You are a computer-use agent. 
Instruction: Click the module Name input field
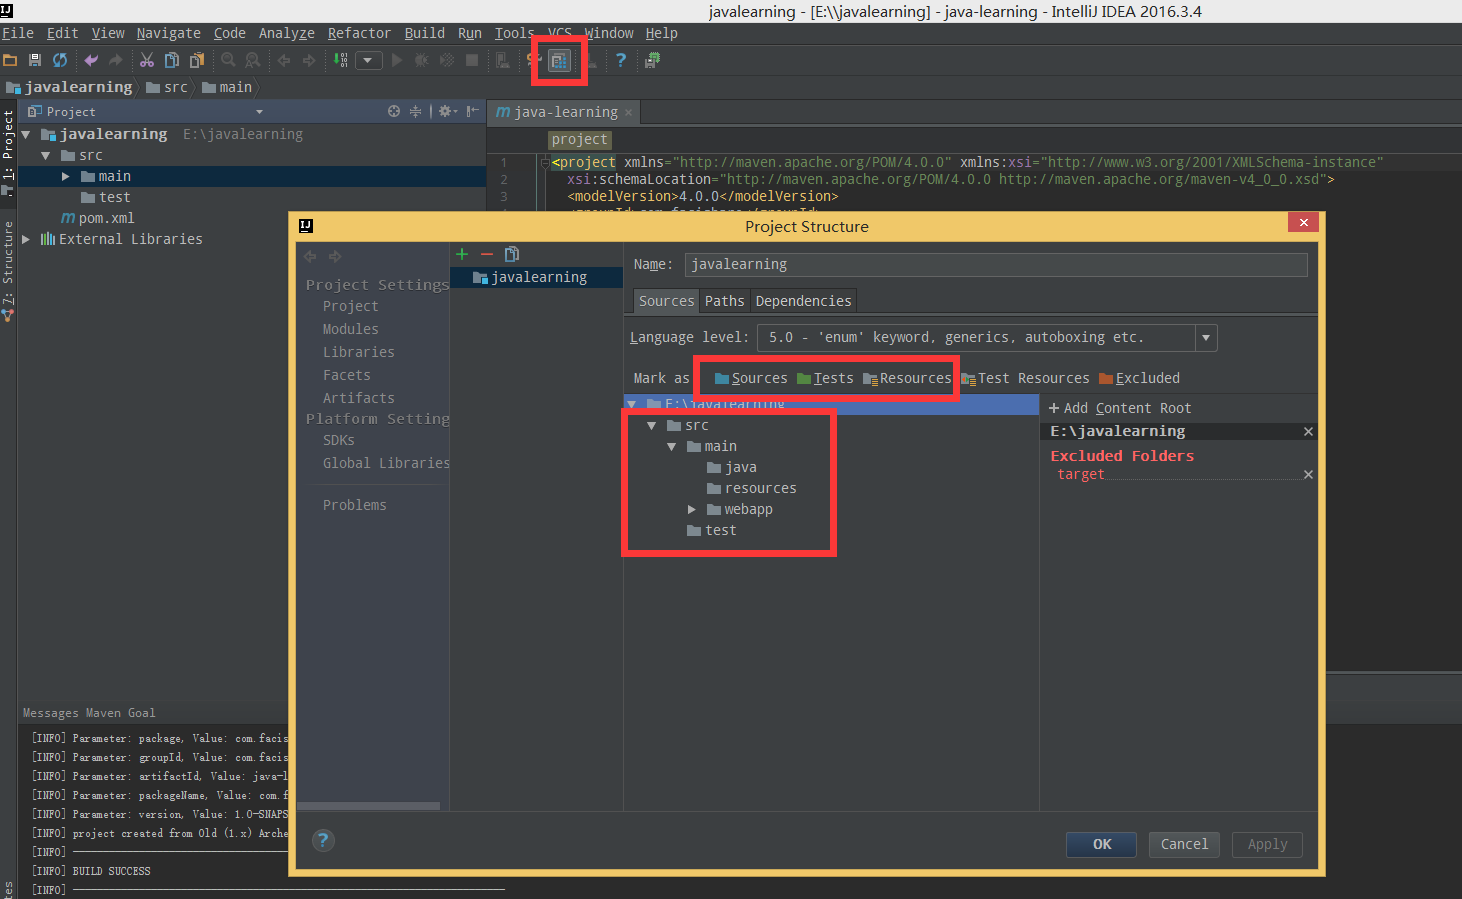(x=996, y=264)
